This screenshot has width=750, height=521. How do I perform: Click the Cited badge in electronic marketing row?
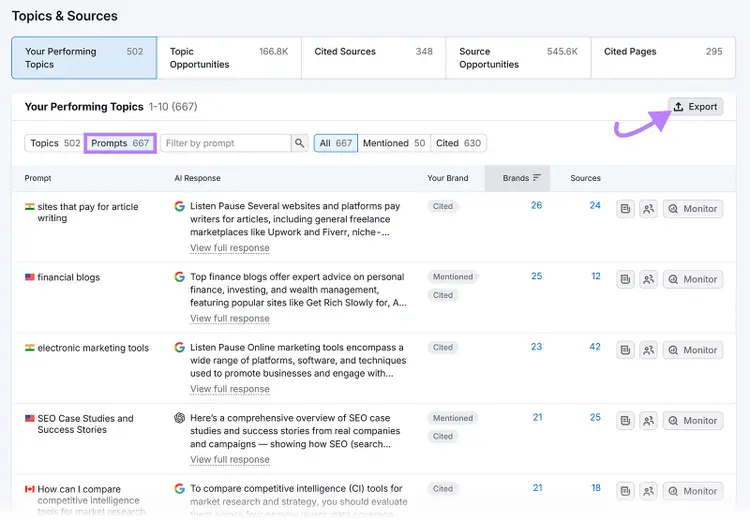442,347
